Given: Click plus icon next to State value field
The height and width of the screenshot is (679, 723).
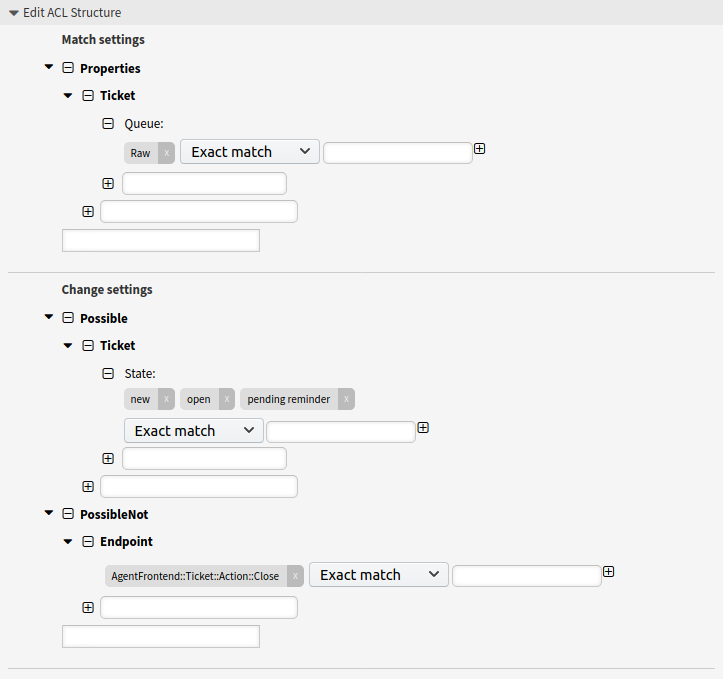Looking at the screenshot, I should (423, 428).
